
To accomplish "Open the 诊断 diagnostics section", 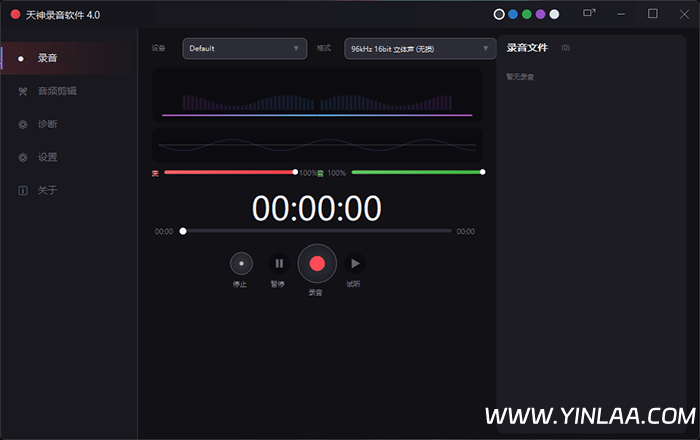I will 69,124.
